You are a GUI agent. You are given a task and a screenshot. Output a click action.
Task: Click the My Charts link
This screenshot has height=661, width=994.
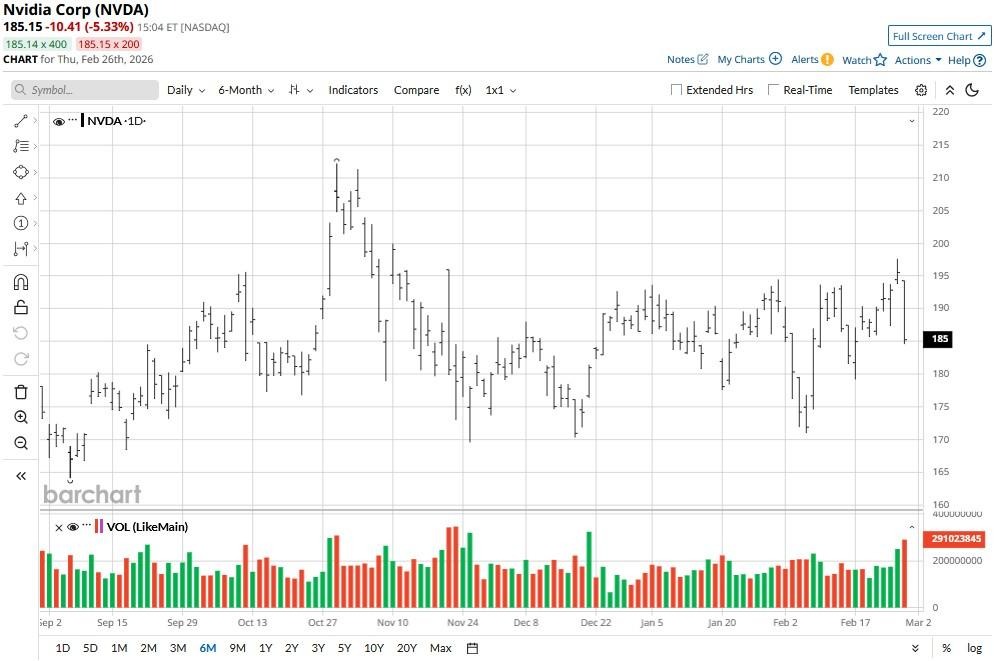pos(740,60)
